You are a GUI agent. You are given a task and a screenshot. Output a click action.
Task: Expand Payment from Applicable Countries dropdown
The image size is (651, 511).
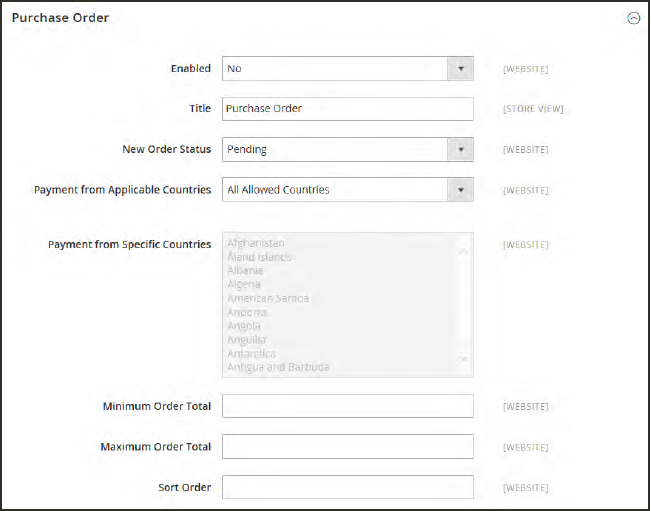pos(347,190)
